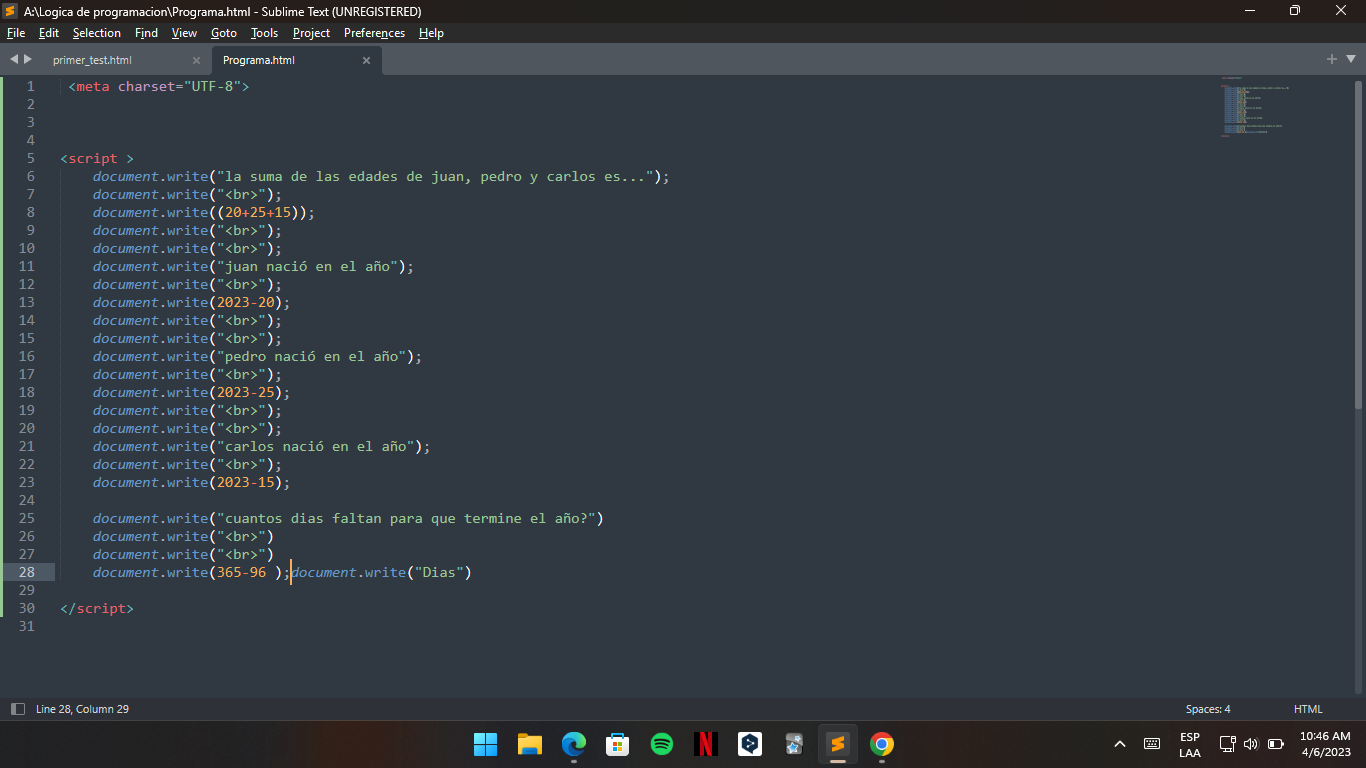The height and width of the screenshot is (768, 1366).
Task: Minimize the Sublime Text window
Action: tap(1250, 11)
